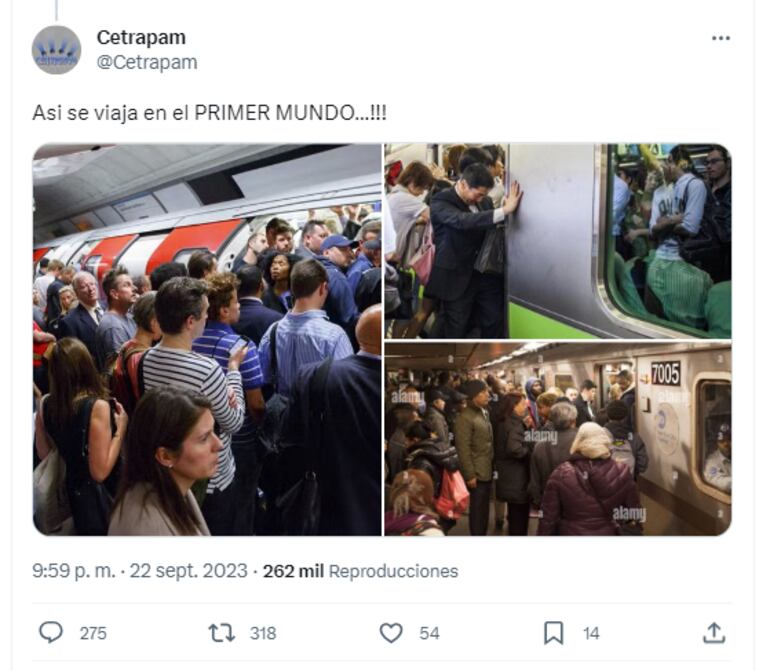The width and height of the screenshot is (770, 671).
Task: Click the 22 sept. 2023 date
Action: 189,571
